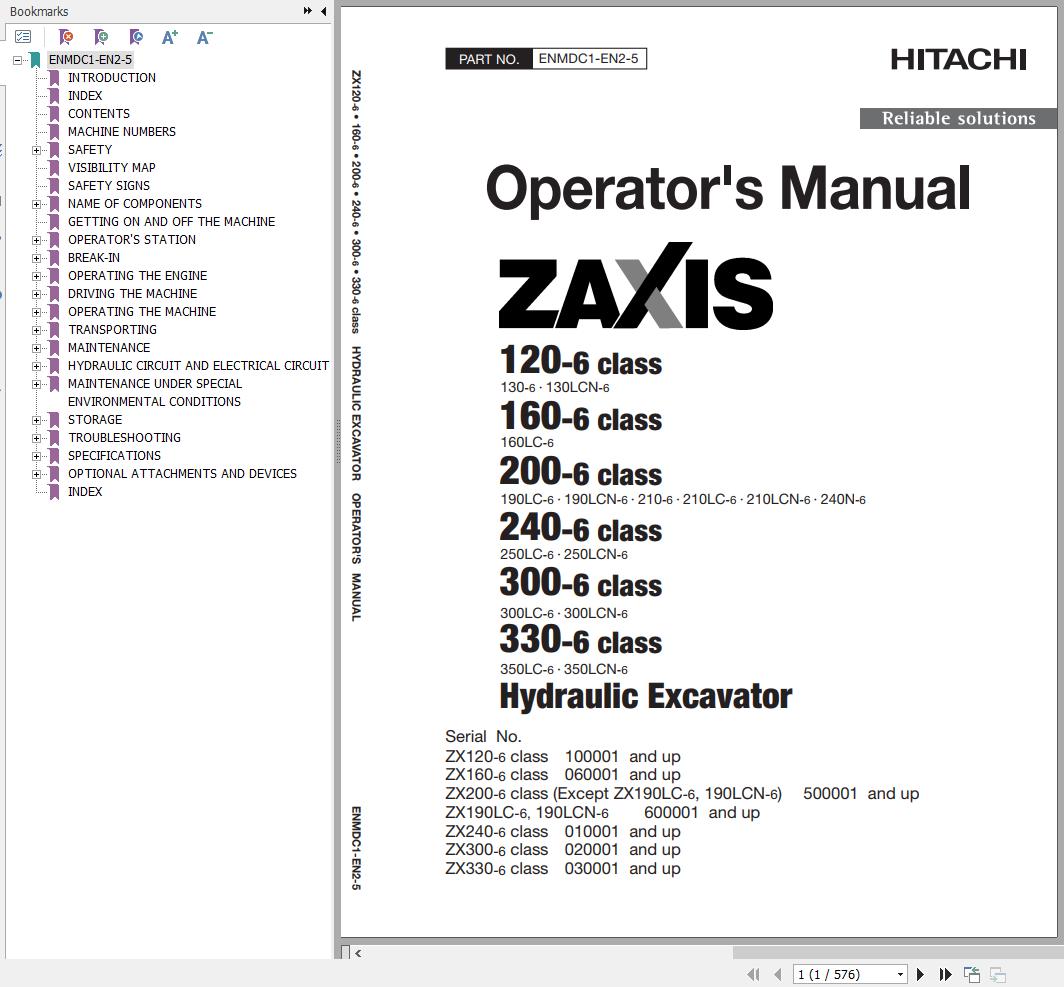
Task: Select the ENMDC1-EN2-5 root bookmark
Action: tap(90, 60)
